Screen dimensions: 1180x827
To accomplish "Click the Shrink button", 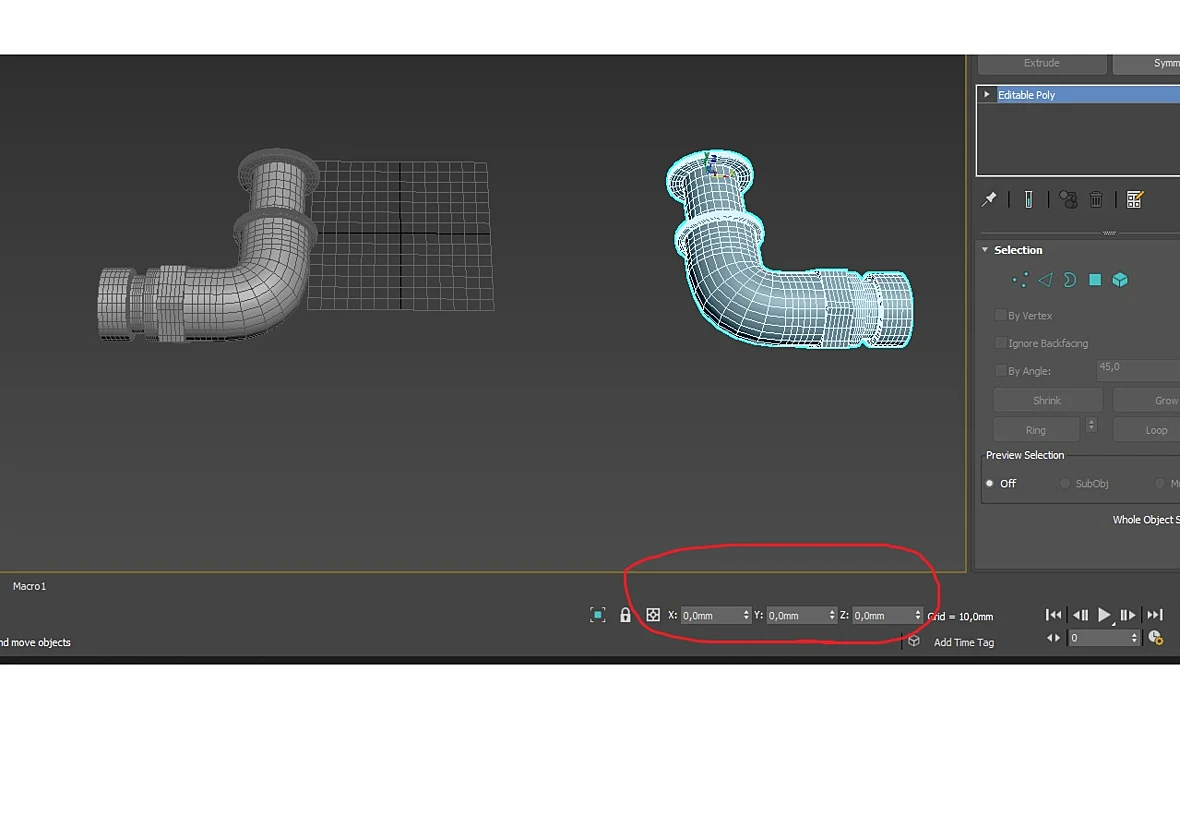I will click(x=1048, y=400).
